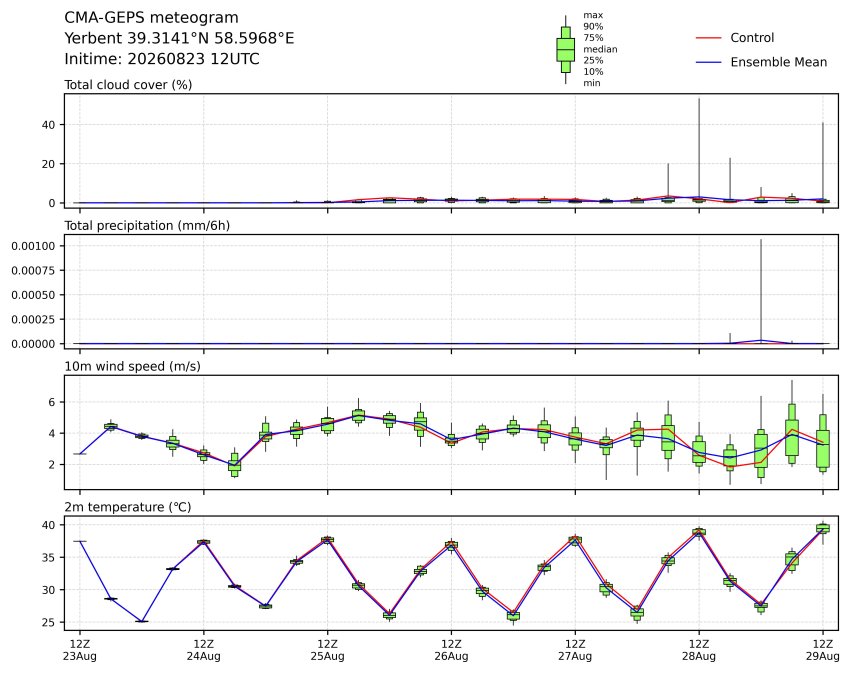
Task: Click the '4' tick on wind speed axis
Action: coord(52,433)
